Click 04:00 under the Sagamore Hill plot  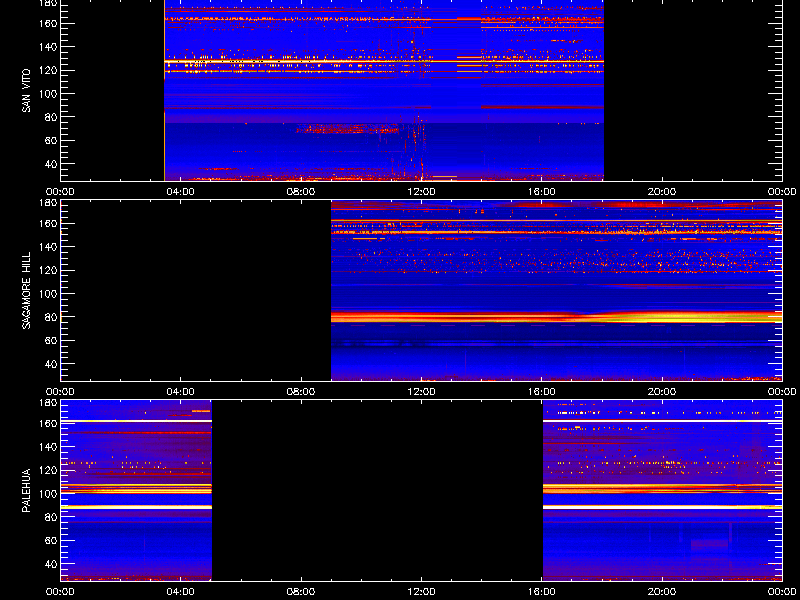181,392
